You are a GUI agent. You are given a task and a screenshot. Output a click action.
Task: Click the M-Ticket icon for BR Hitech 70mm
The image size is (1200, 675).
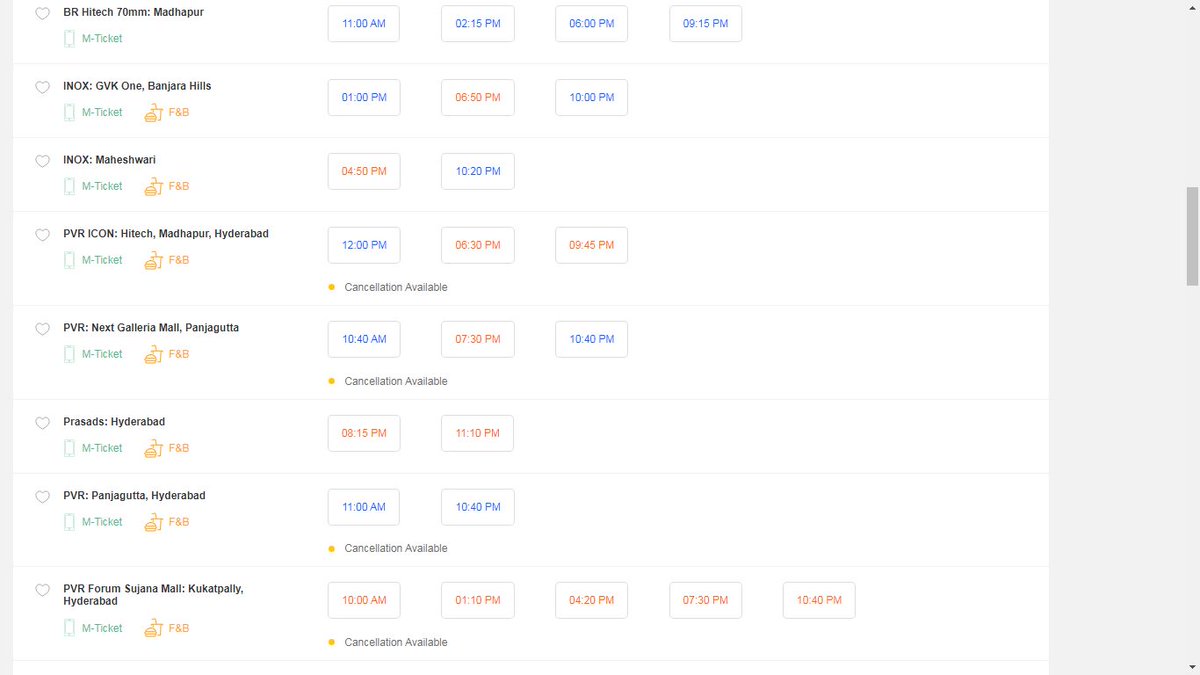click(68, 38)
